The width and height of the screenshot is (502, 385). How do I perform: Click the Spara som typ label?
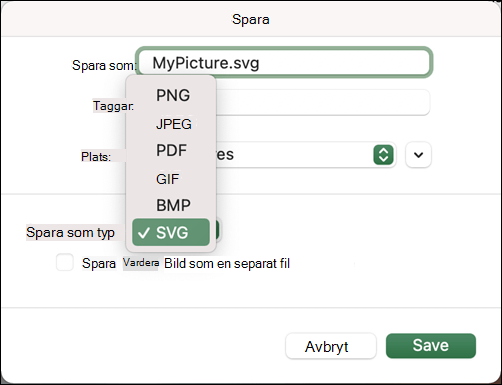70,232
